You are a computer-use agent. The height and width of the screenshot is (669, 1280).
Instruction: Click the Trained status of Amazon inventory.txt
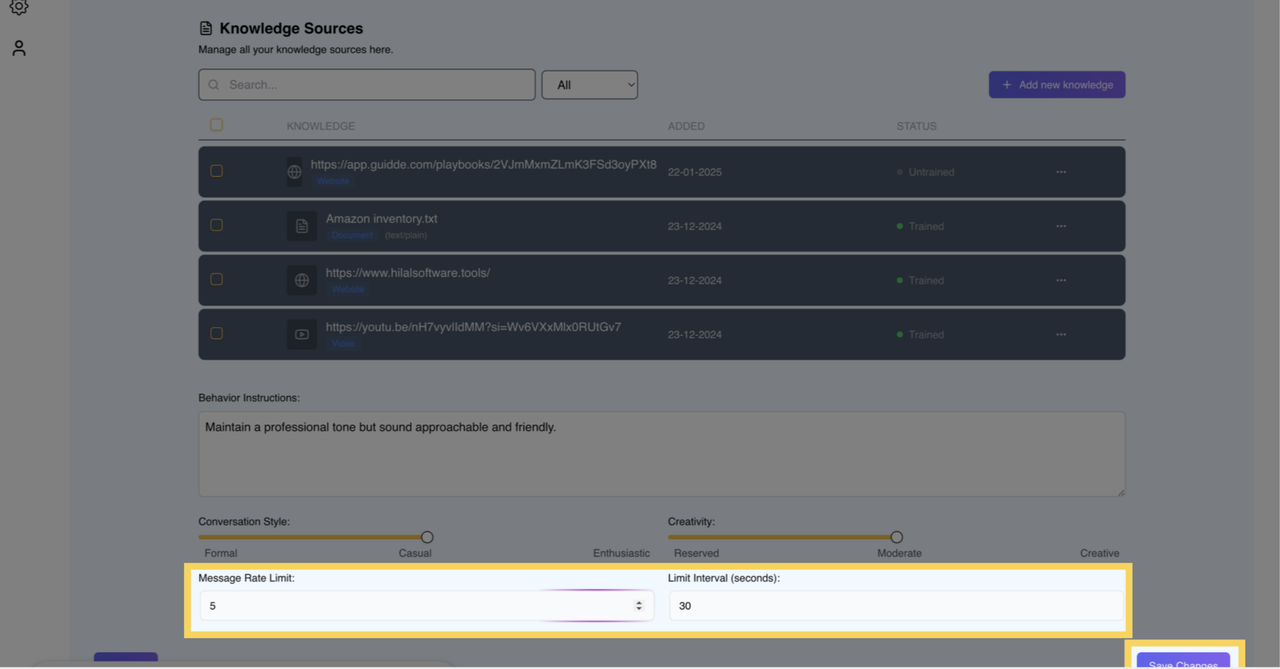(921, 226)
